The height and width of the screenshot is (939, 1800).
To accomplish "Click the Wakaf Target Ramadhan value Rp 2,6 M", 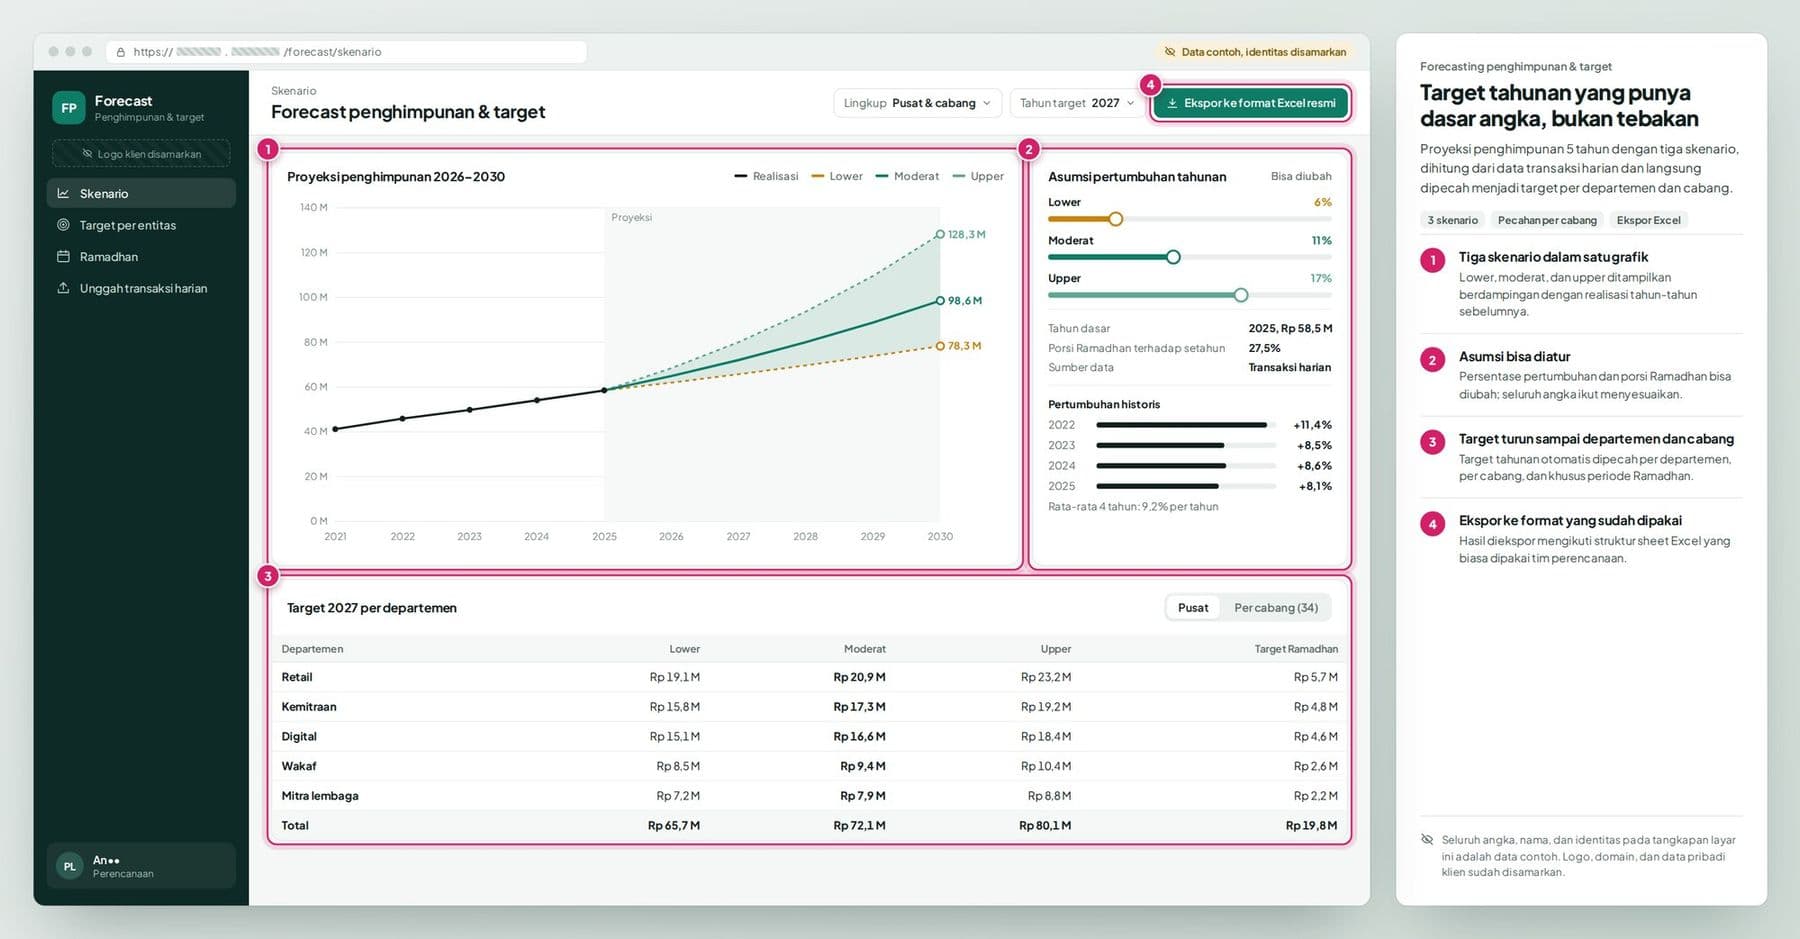I will click(1315, 766).
